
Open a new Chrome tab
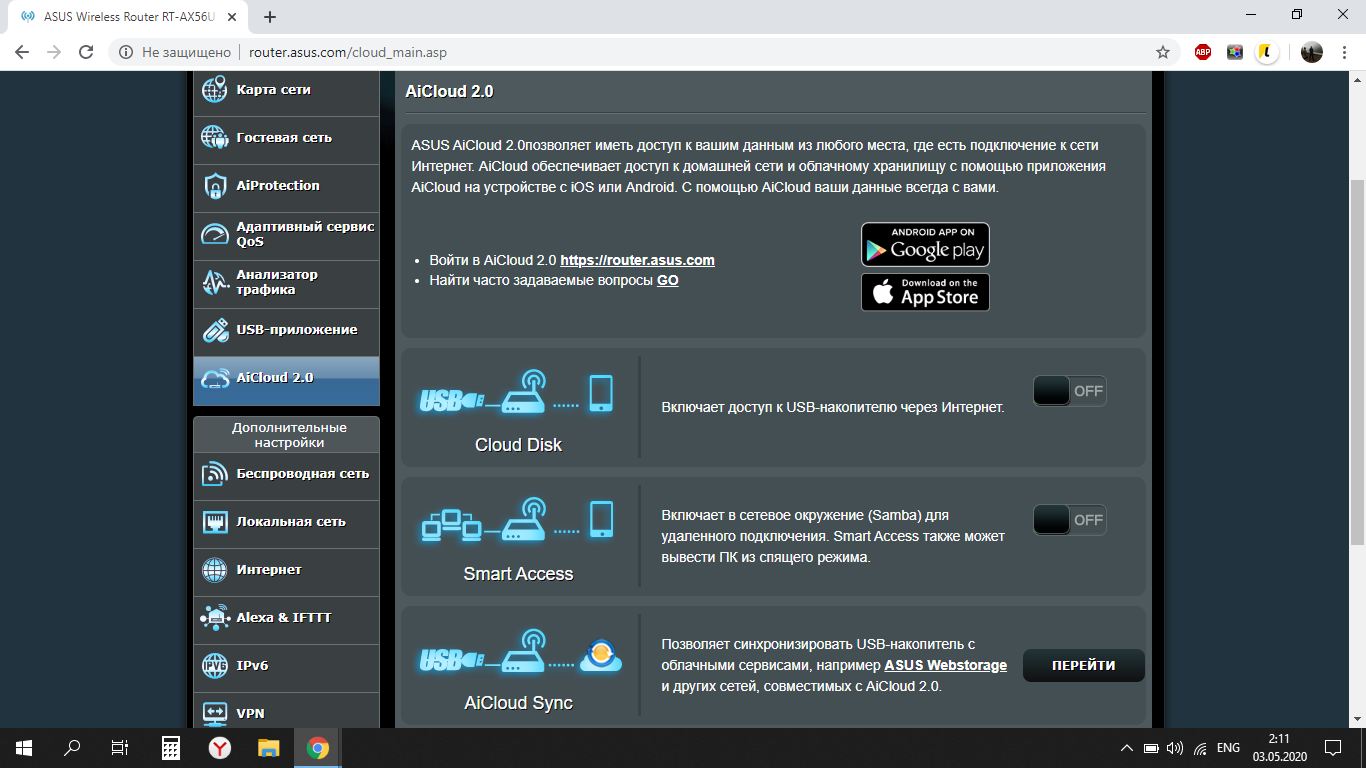(270, 17)
